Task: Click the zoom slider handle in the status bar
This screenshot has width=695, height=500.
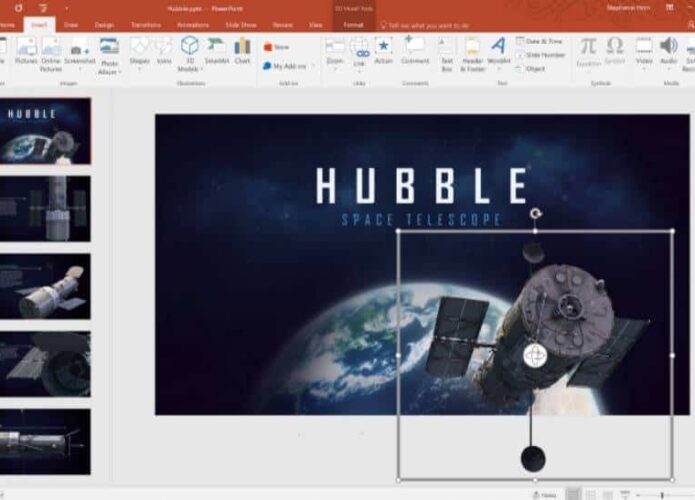Action: pyautogui.click(x=662, y=495)
